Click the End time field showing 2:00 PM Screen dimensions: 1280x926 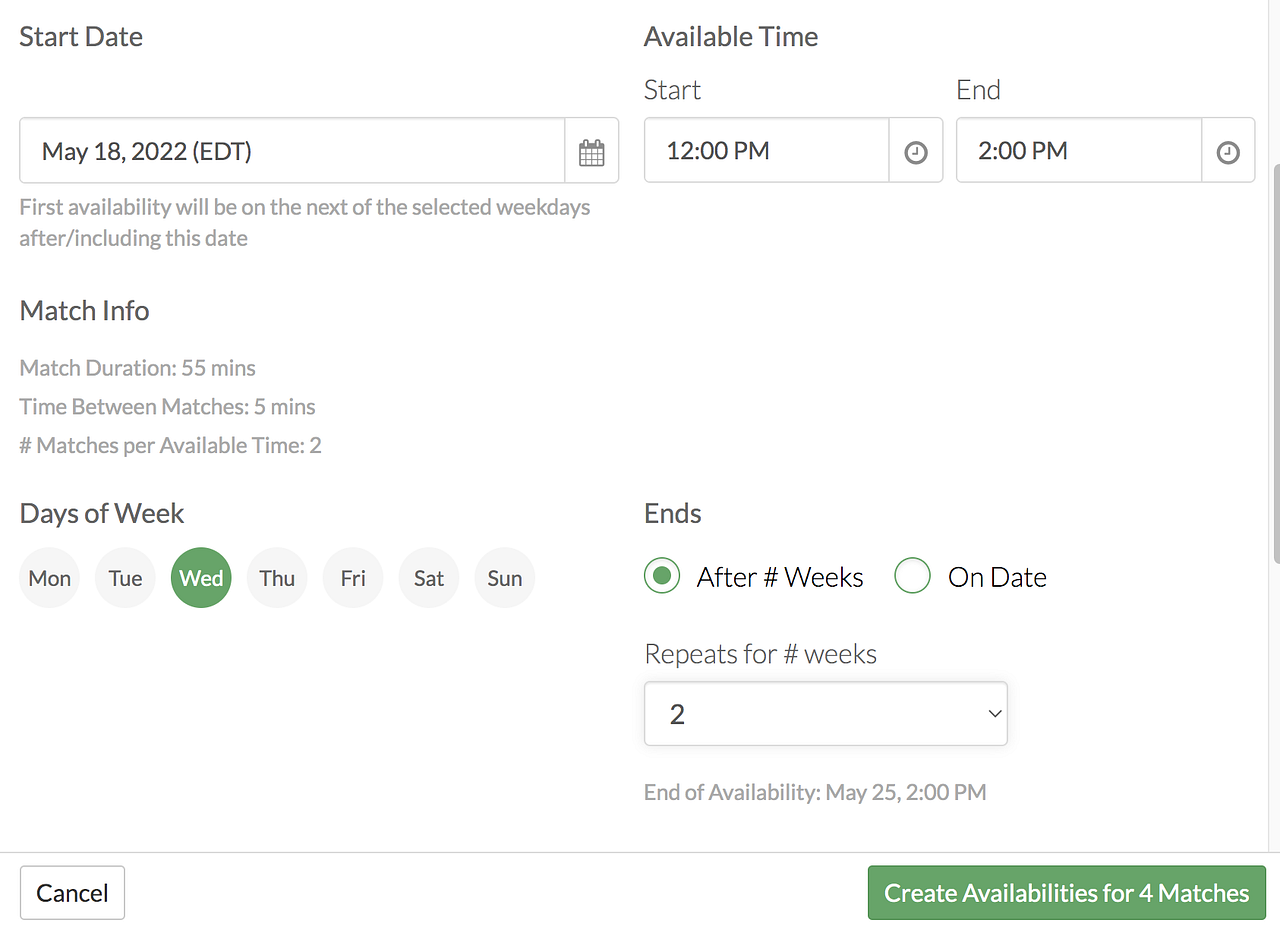tap(1078, 152)
